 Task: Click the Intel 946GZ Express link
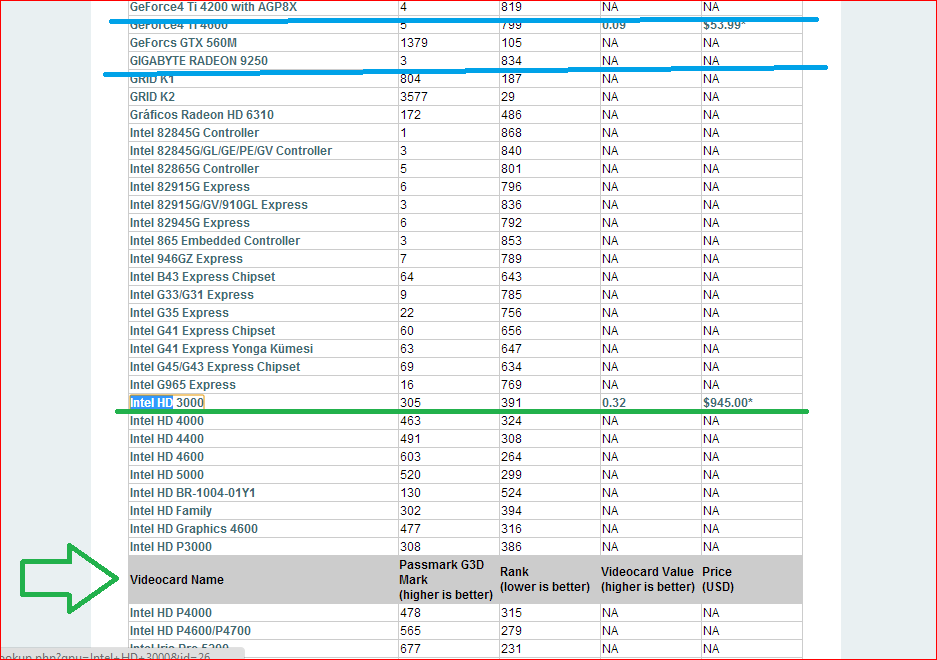[x=186, y=258]
